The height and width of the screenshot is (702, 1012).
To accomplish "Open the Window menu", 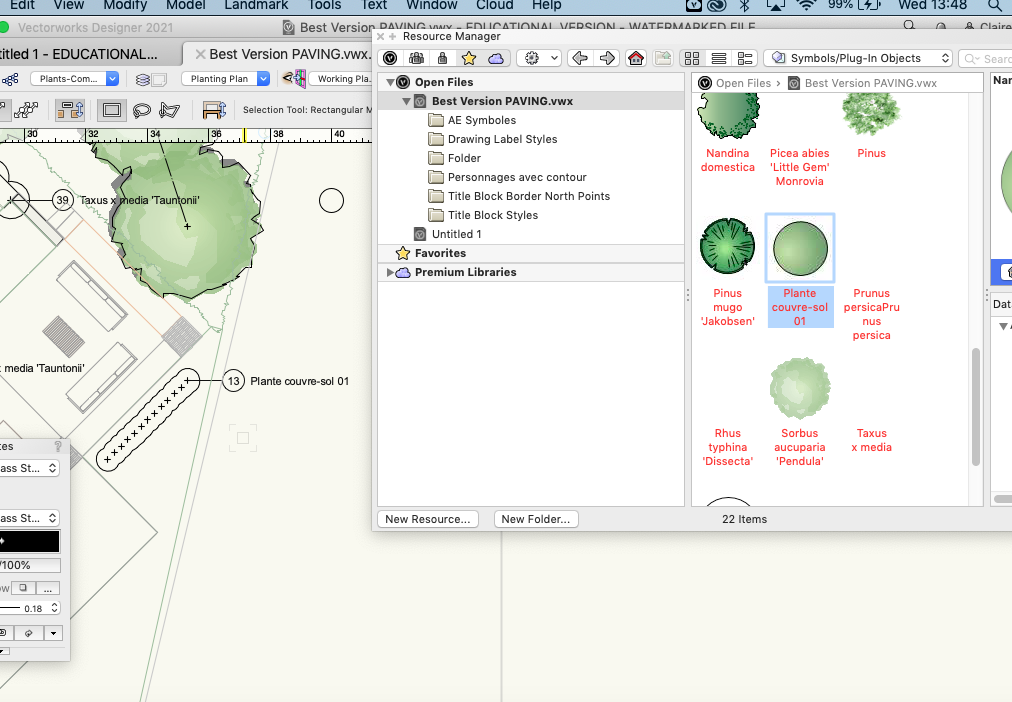I will pyautogui.click(x=431, y=6).
